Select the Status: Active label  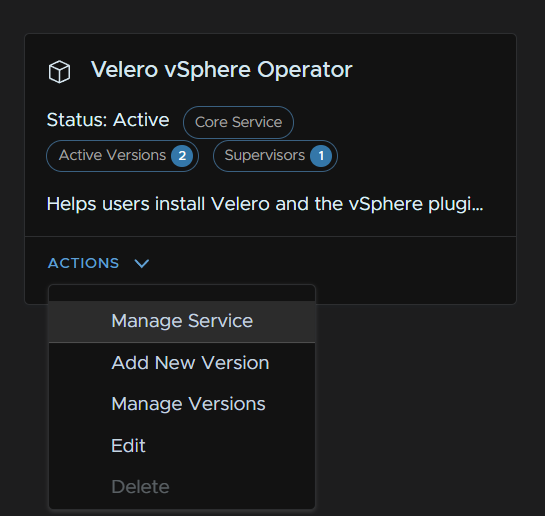coord(108,120)
